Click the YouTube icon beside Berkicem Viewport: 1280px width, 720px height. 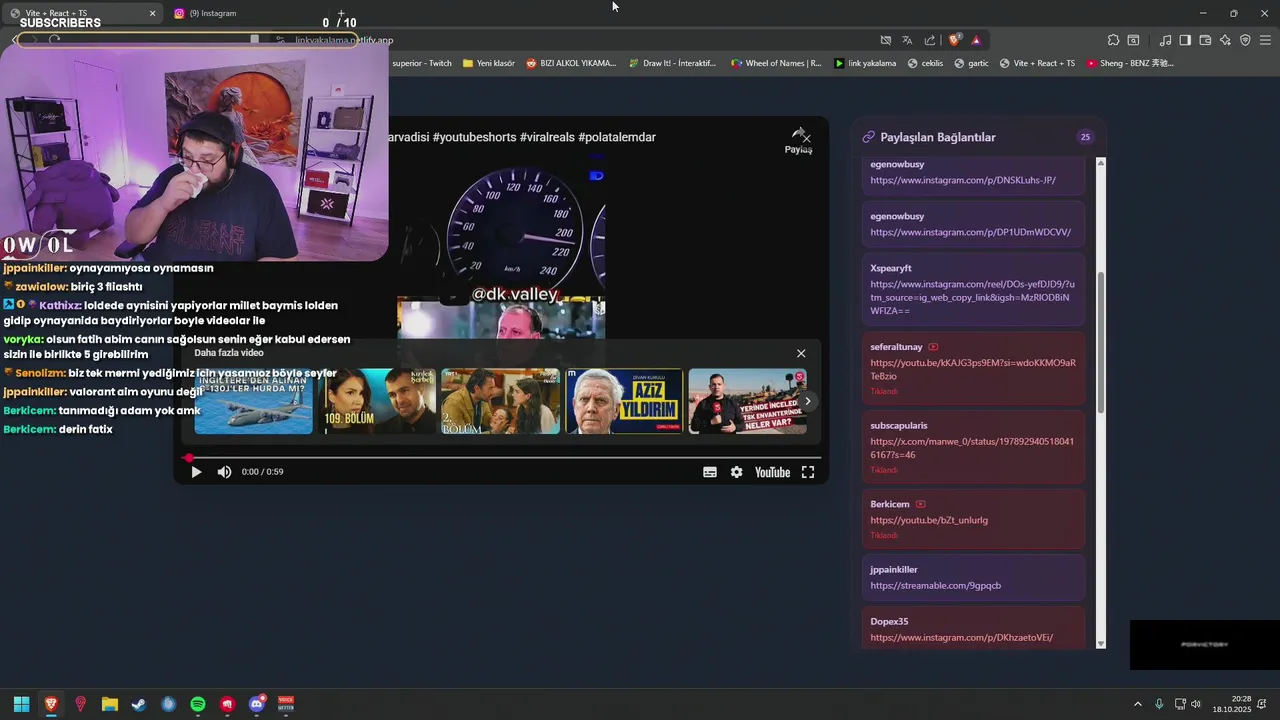(x=921, y=504)
